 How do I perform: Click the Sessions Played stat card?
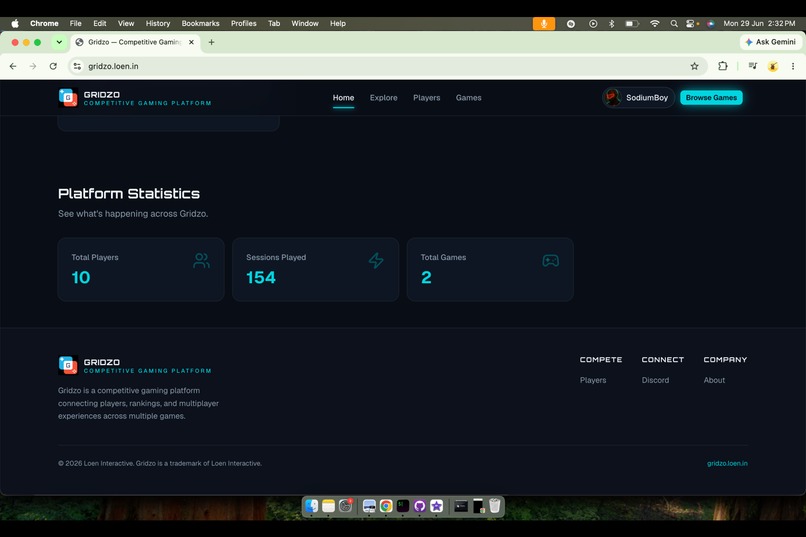click(316, 269)
